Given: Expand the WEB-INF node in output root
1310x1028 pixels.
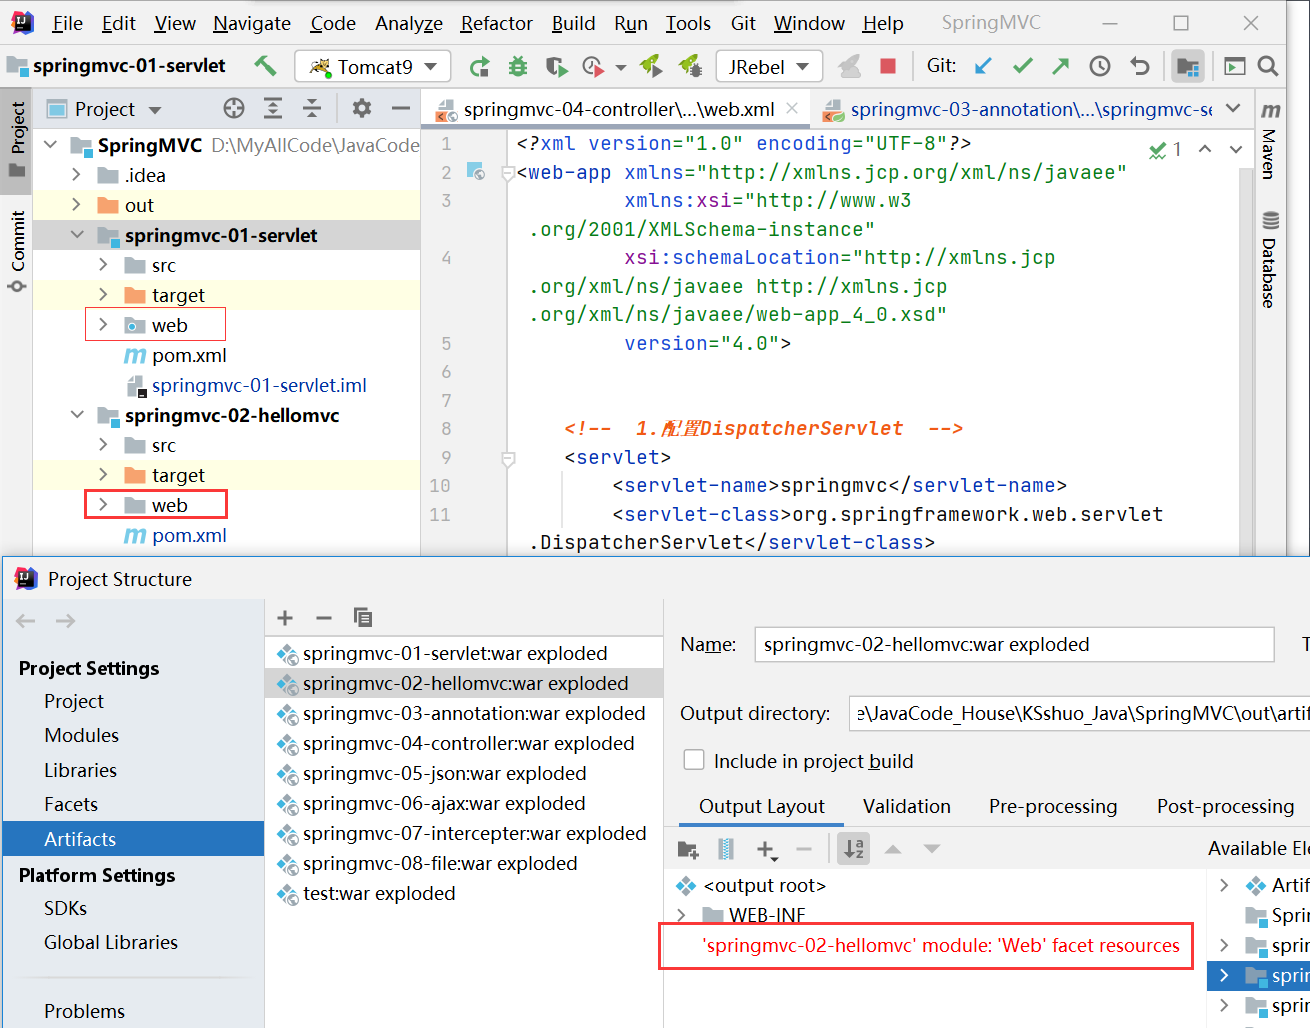Looking at the screenshot, I should point(681,912).
